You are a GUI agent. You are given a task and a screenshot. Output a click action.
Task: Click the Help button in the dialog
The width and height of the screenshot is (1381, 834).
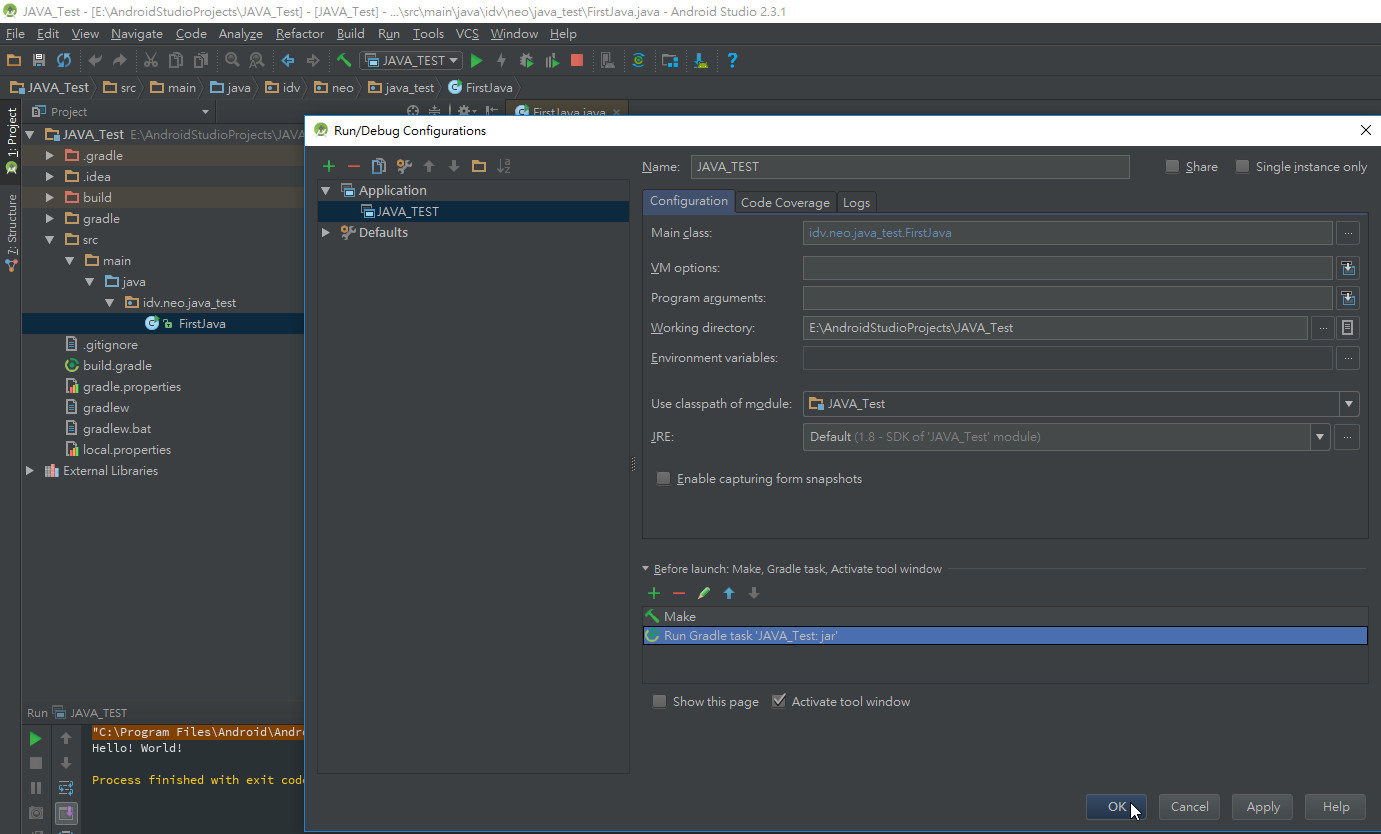coord(1336,807)
